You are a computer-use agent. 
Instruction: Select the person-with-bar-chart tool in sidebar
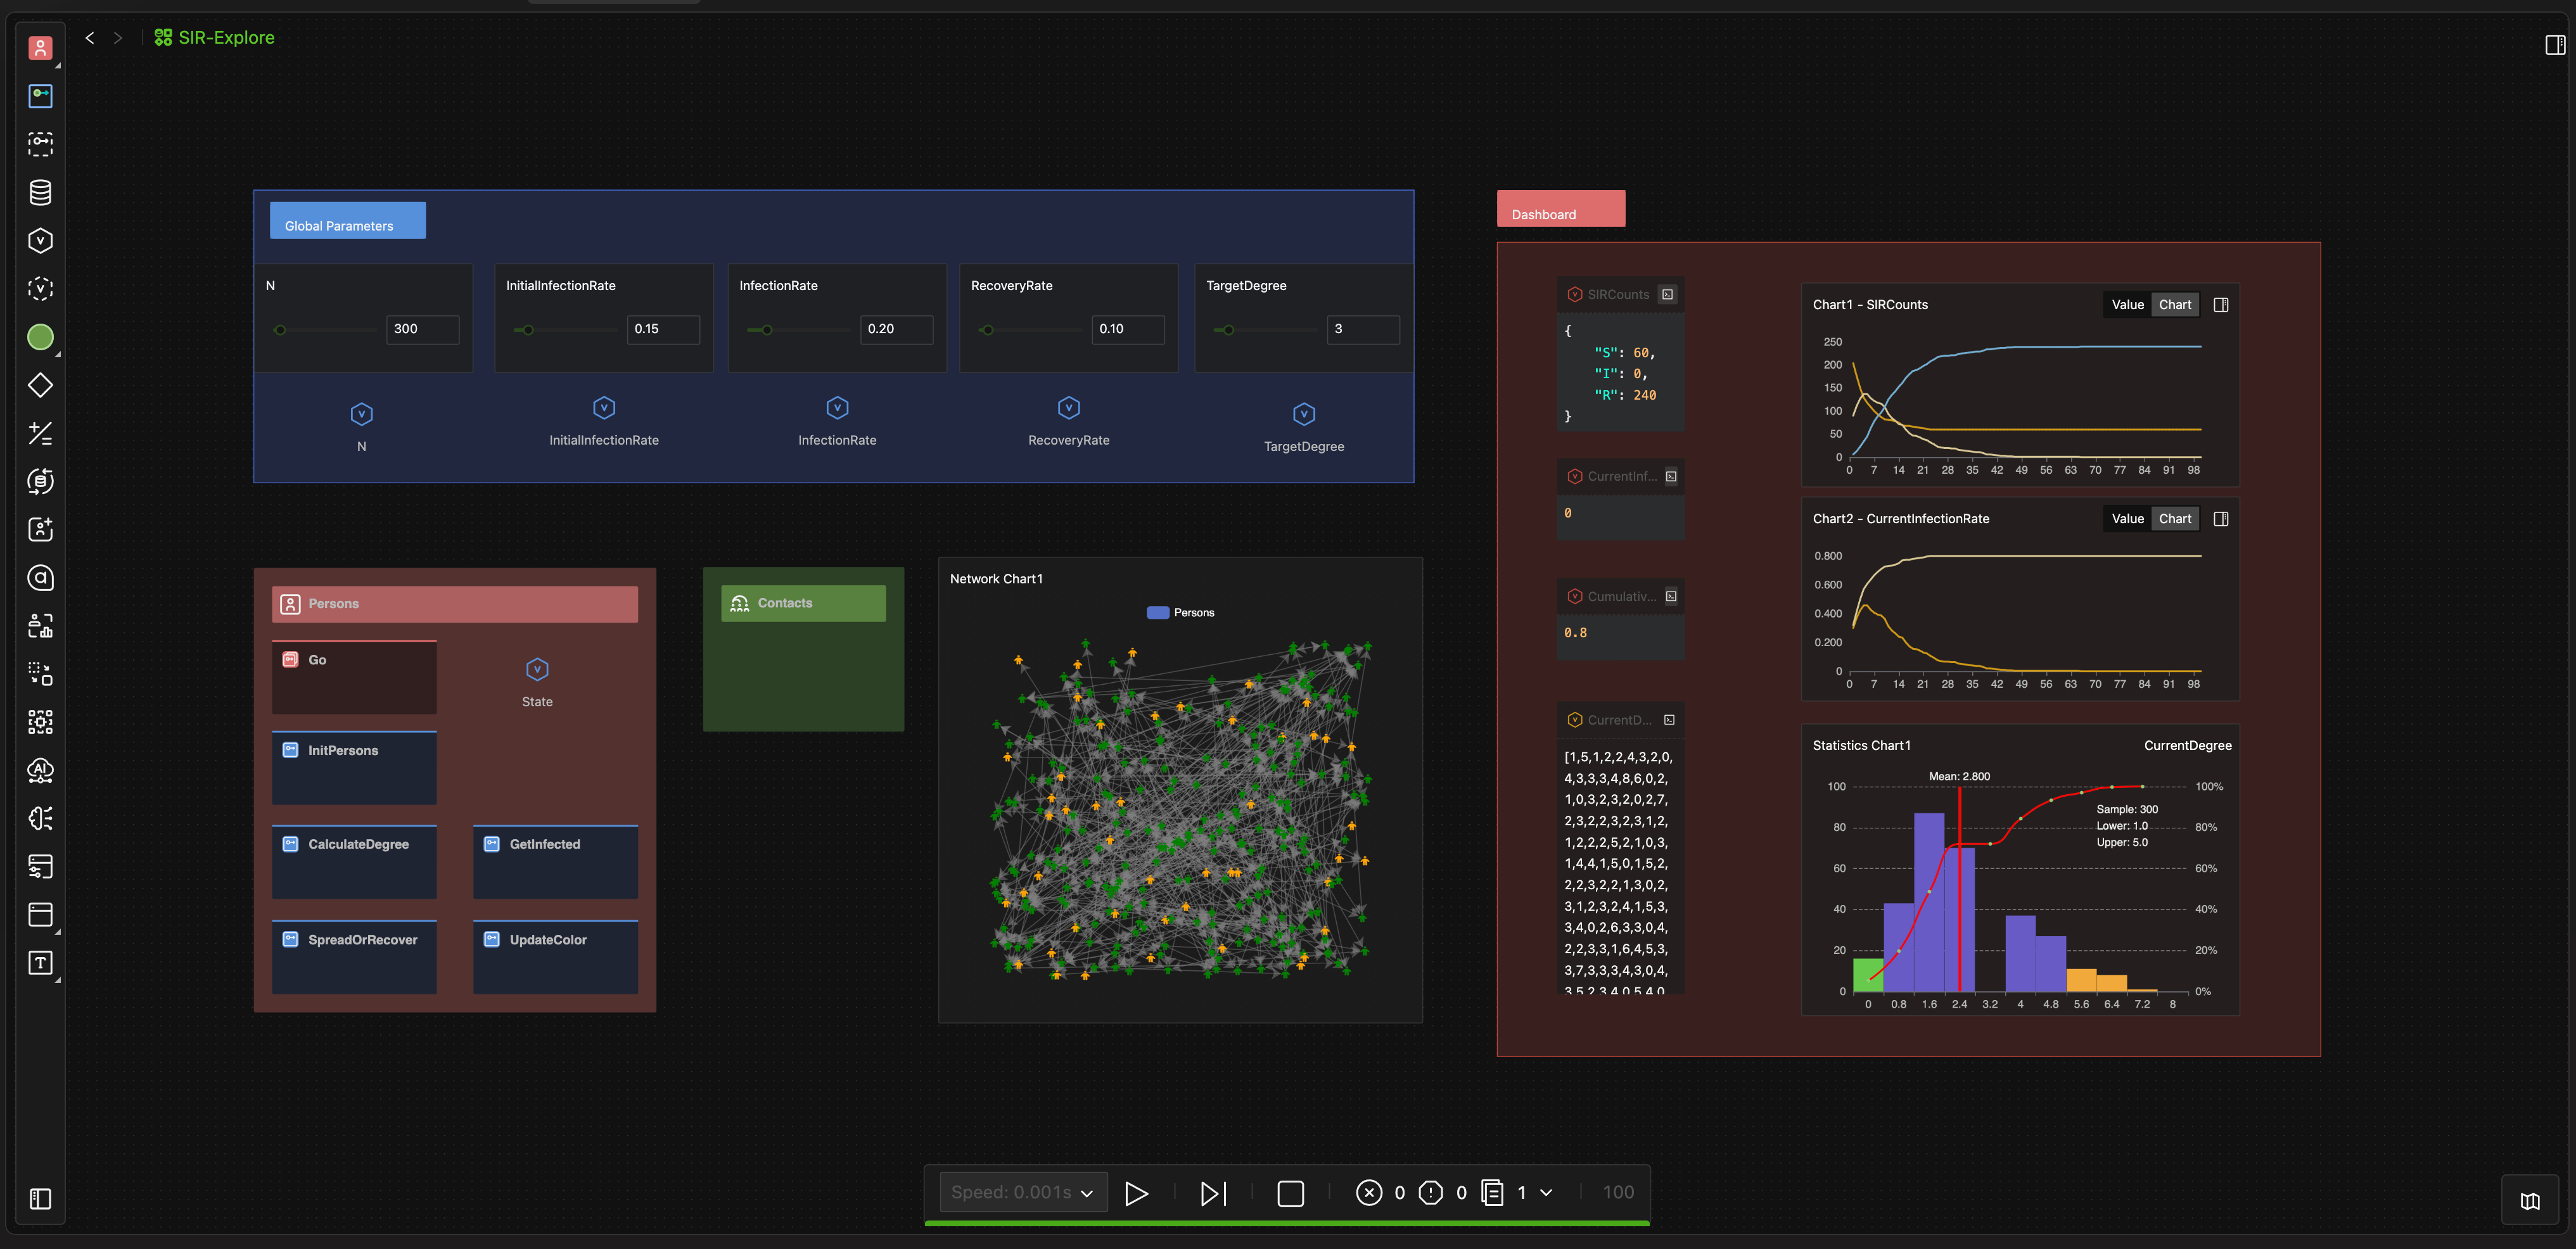pos(40,626)
